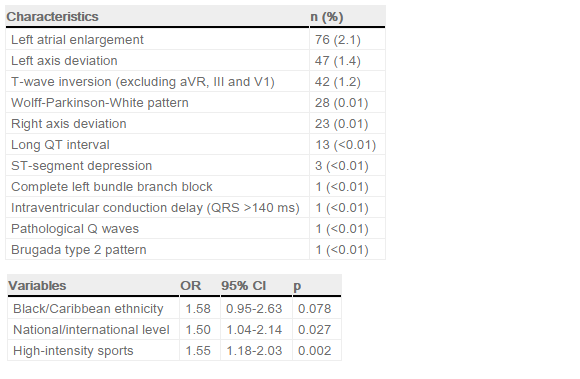This screenshot has width=580, height=379.
Task: Click the ST-segment depression label
Action: click(81, 166)
